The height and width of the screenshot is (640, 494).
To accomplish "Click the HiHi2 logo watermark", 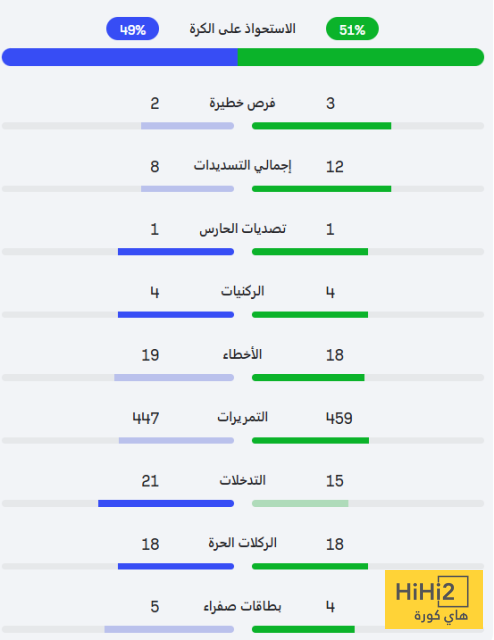I will coord(434,599).
